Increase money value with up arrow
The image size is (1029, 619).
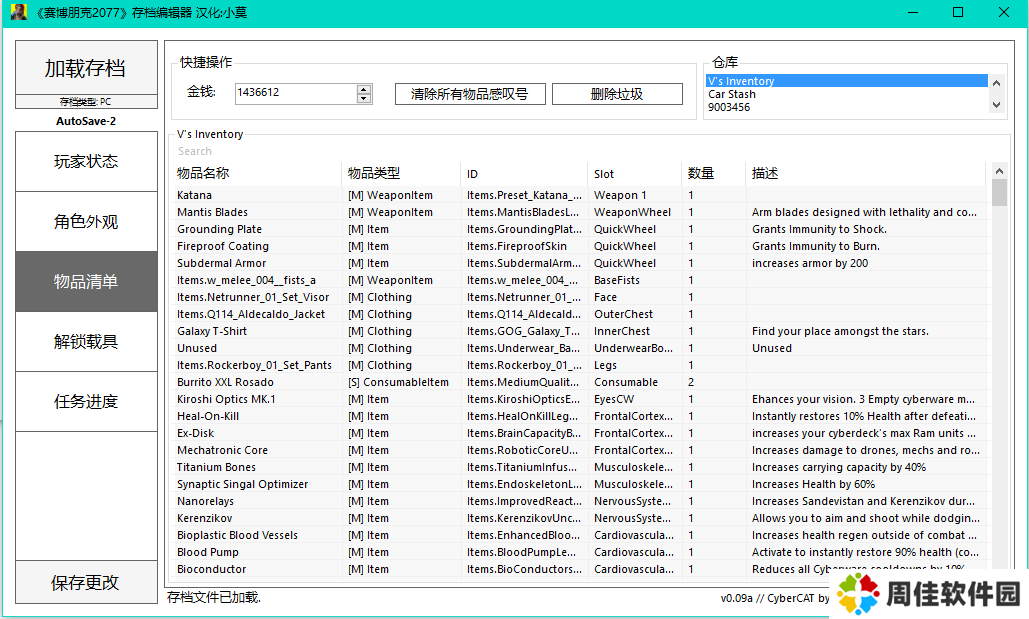pos(364,88)
